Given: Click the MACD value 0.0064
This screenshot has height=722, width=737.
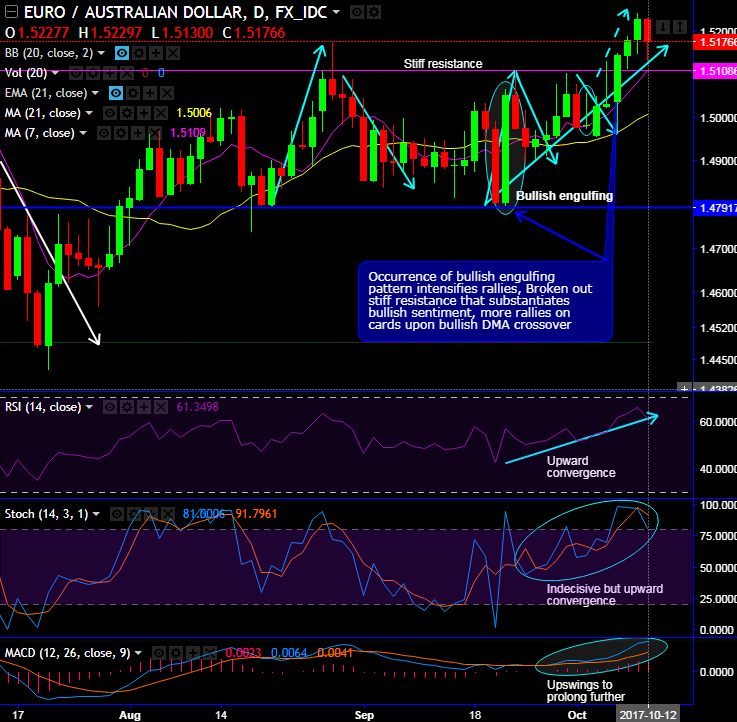Looking at the screenshot, I should [289, 653].
